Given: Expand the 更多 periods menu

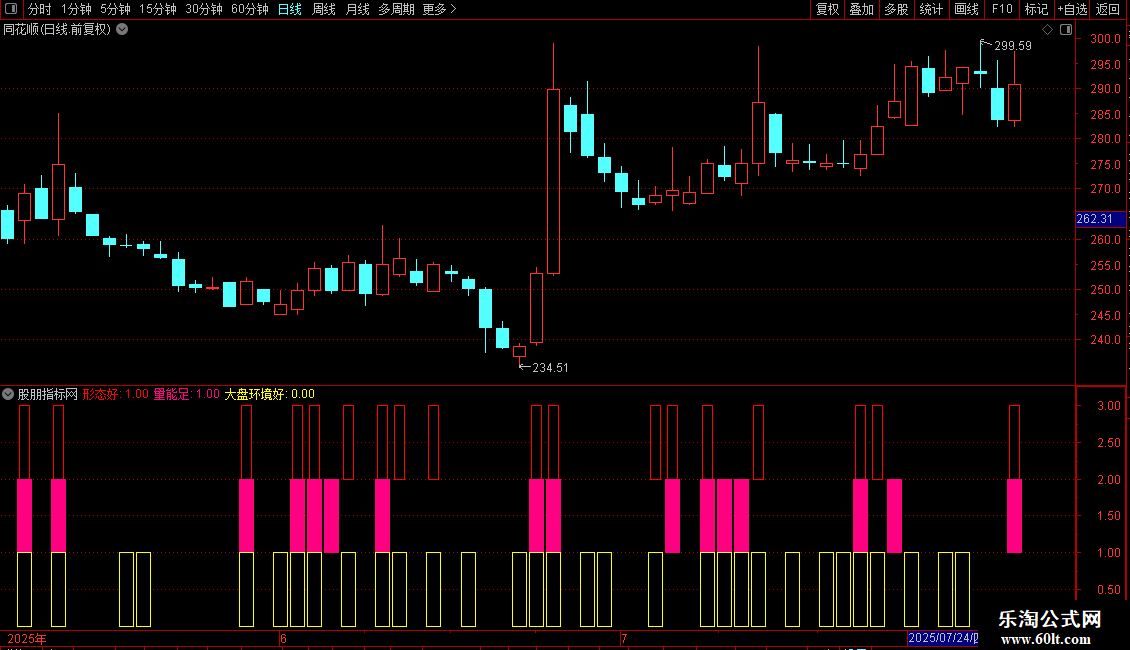Looking at the screenshot, I should tap(440, 9).
